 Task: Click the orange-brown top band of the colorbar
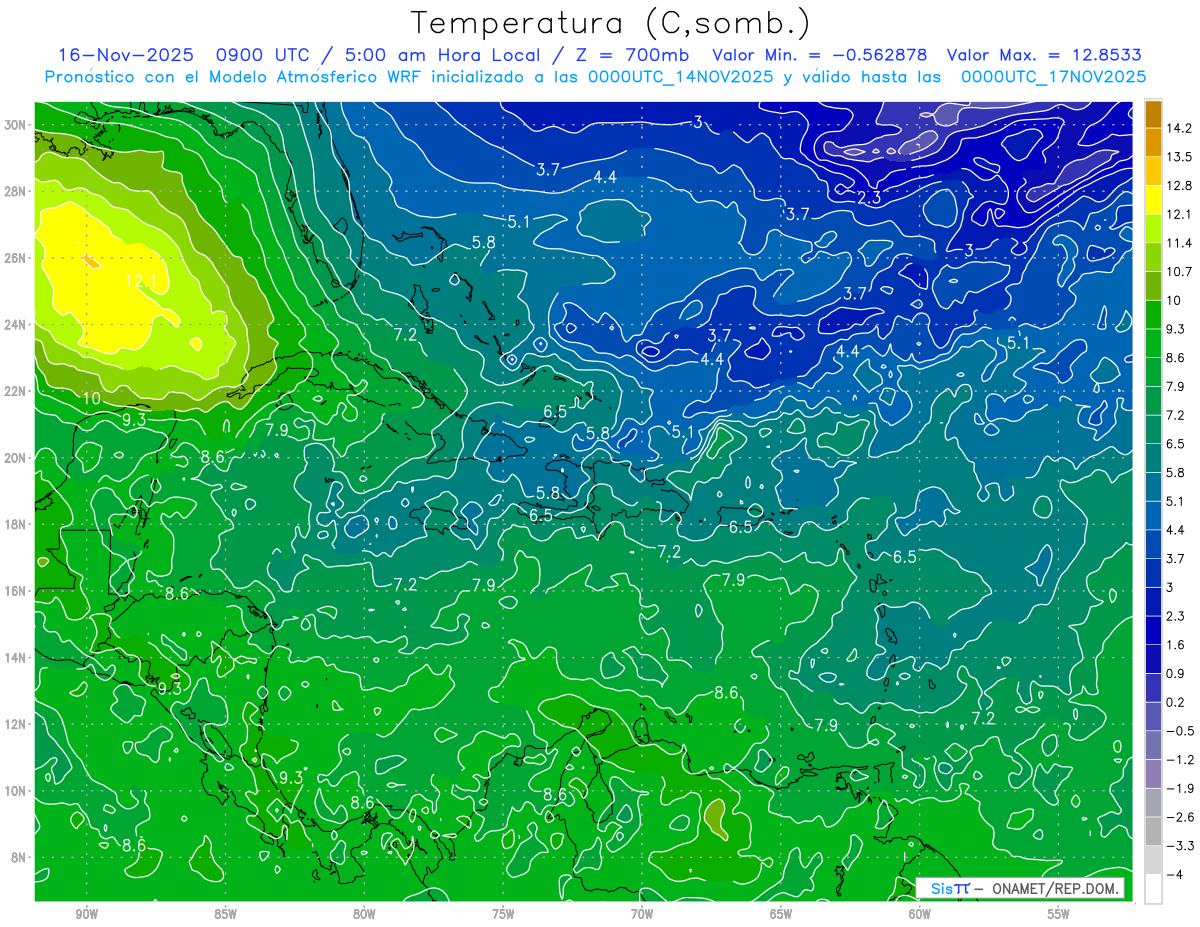point(1153,115)
